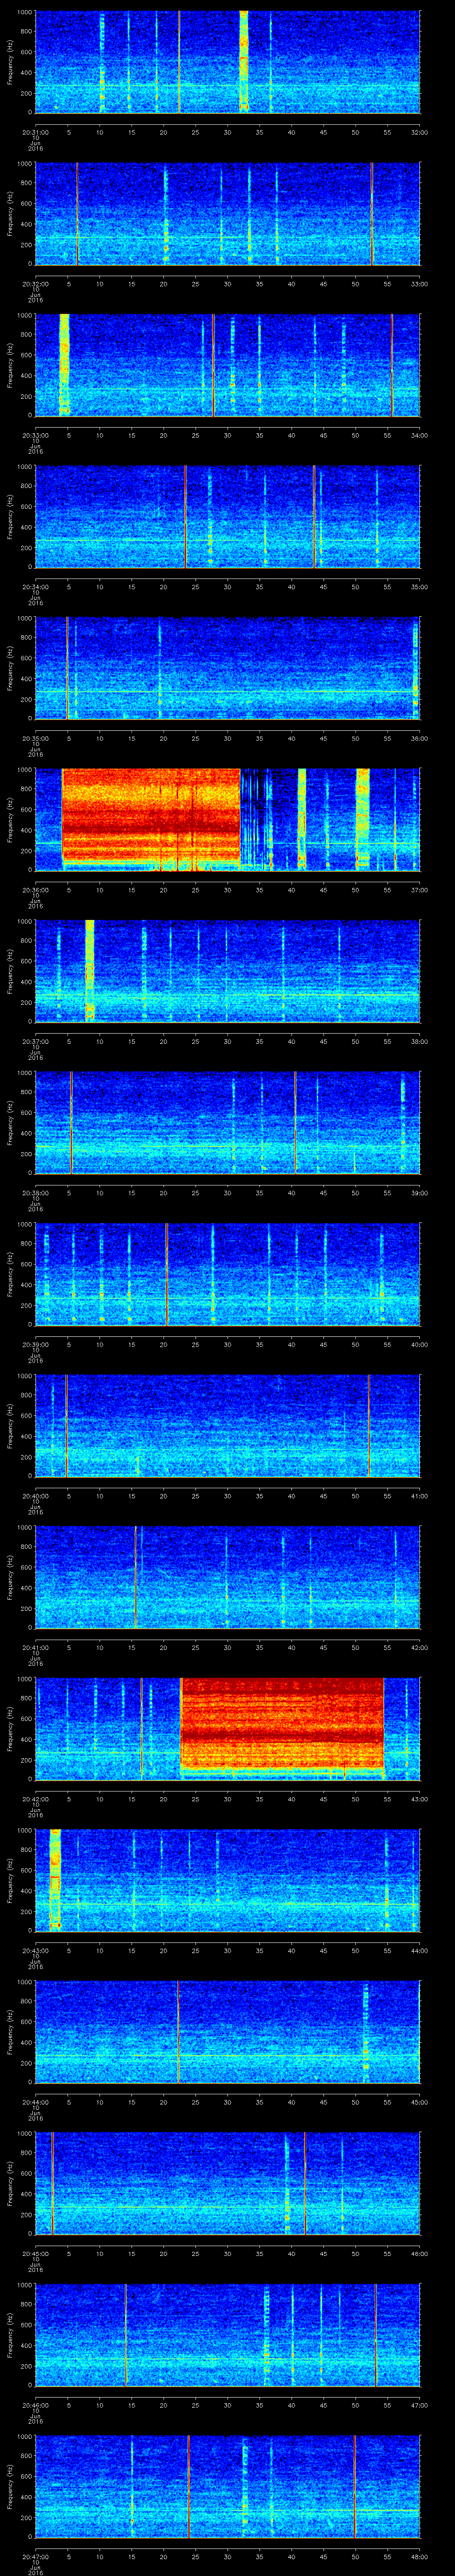Click the 20:42:00 time label
Screen dimensions: 455x2576
click(x=35, y=1798)
